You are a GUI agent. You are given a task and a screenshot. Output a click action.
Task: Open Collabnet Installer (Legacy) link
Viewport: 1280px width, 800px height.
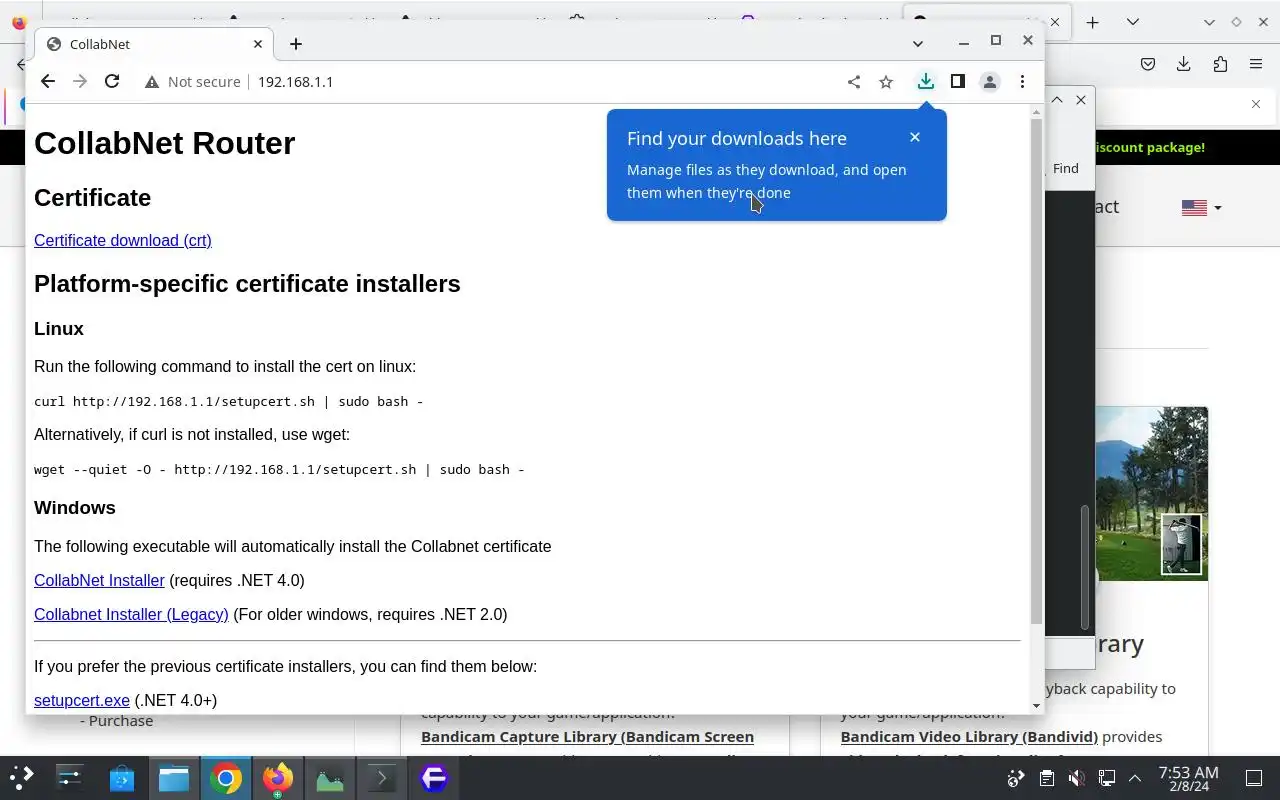131,614
